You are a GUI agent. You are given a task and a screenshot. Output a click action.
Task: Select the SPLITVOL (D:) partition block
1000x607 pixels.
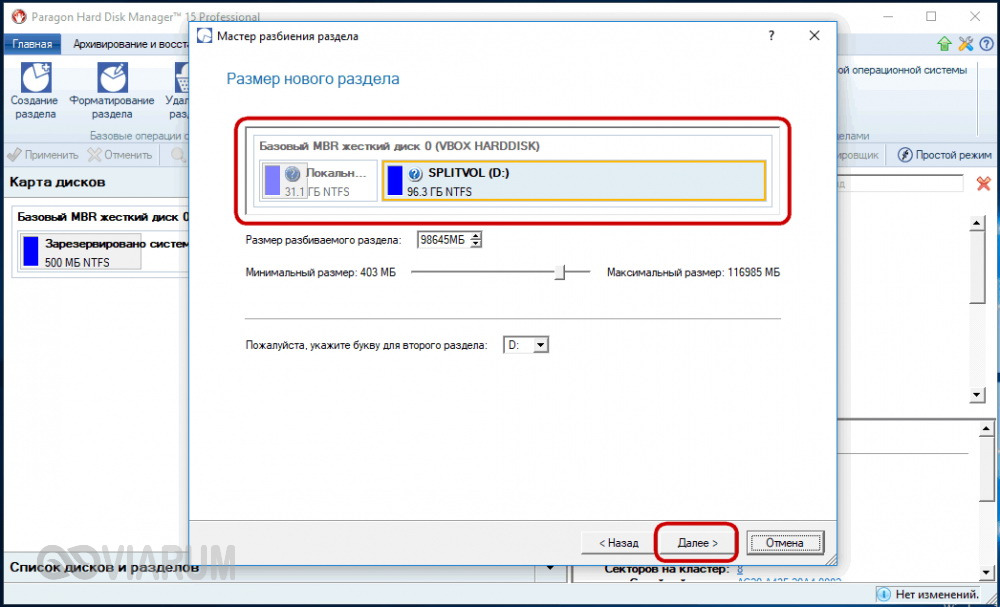pos(573,181)
